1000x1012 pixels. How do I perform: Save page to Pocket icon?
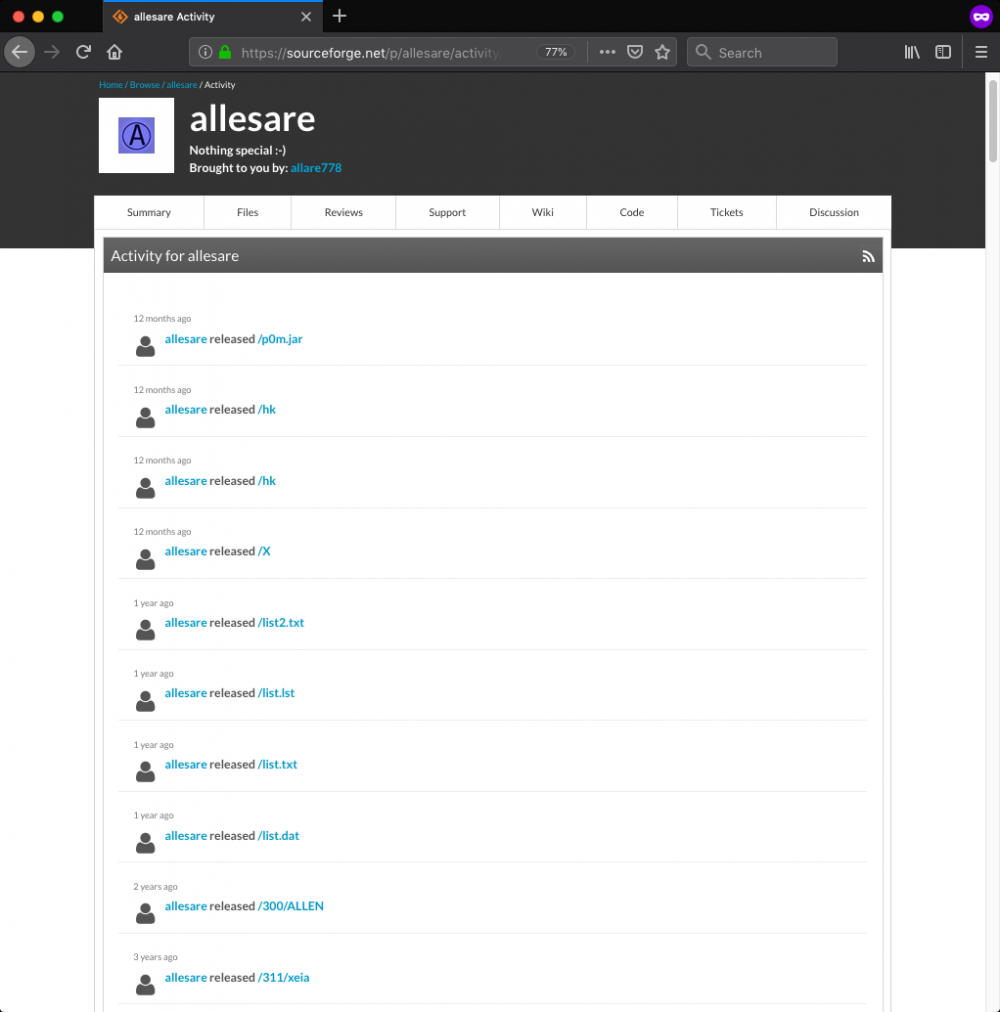pos(635,52)
